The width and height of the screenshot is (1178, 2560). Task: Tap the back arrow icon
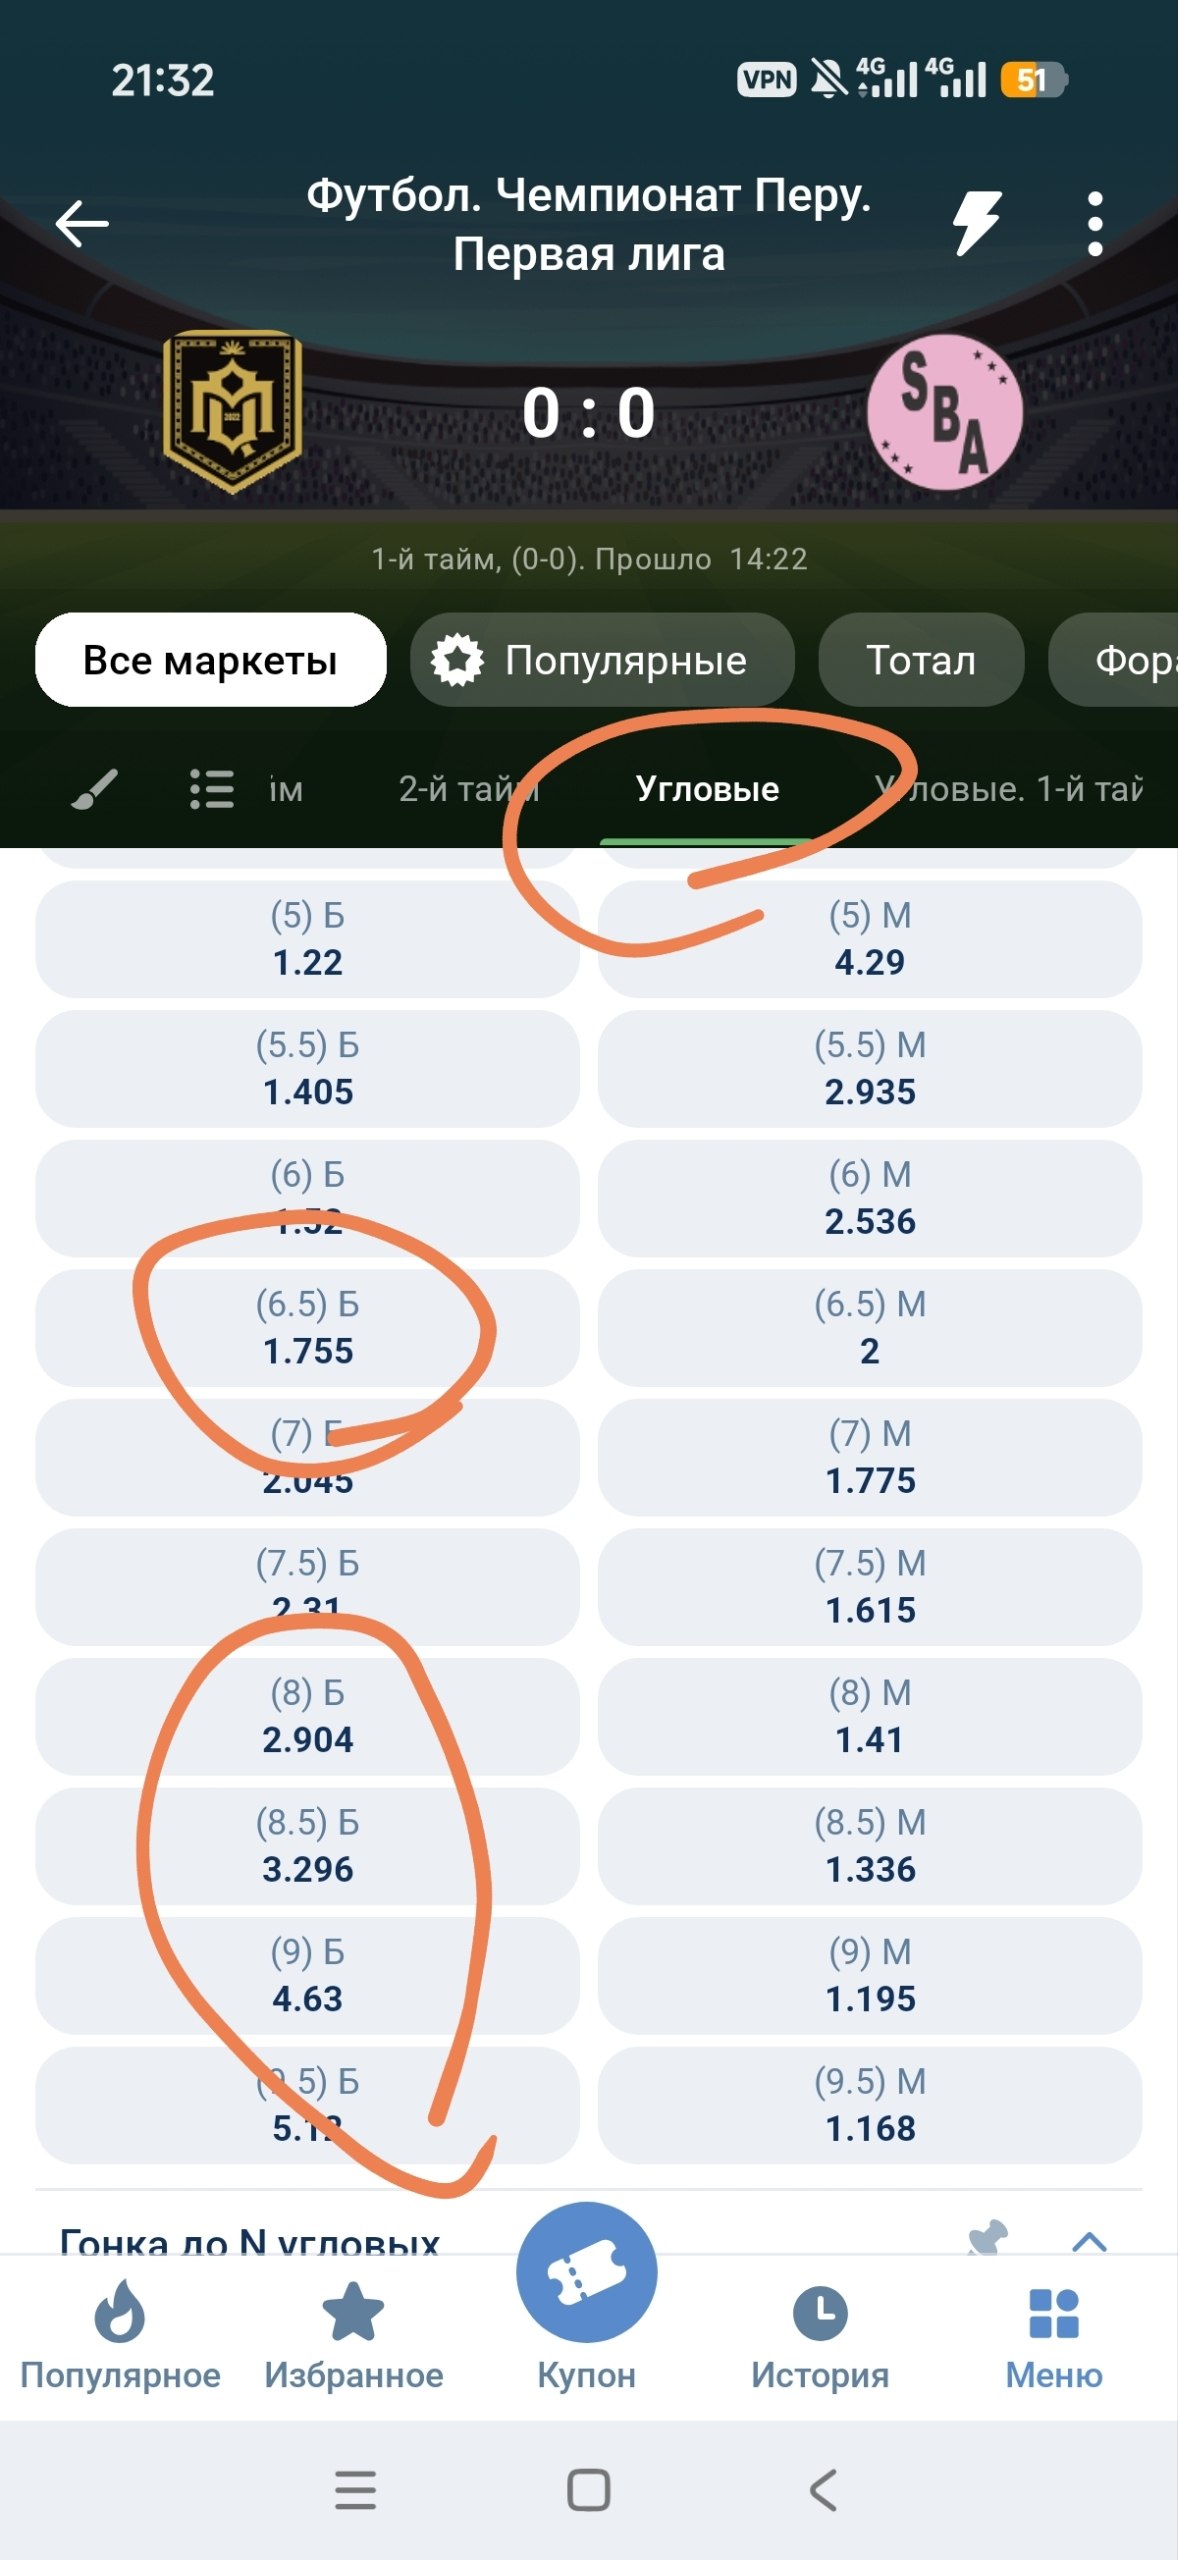[x=82, y=223]
